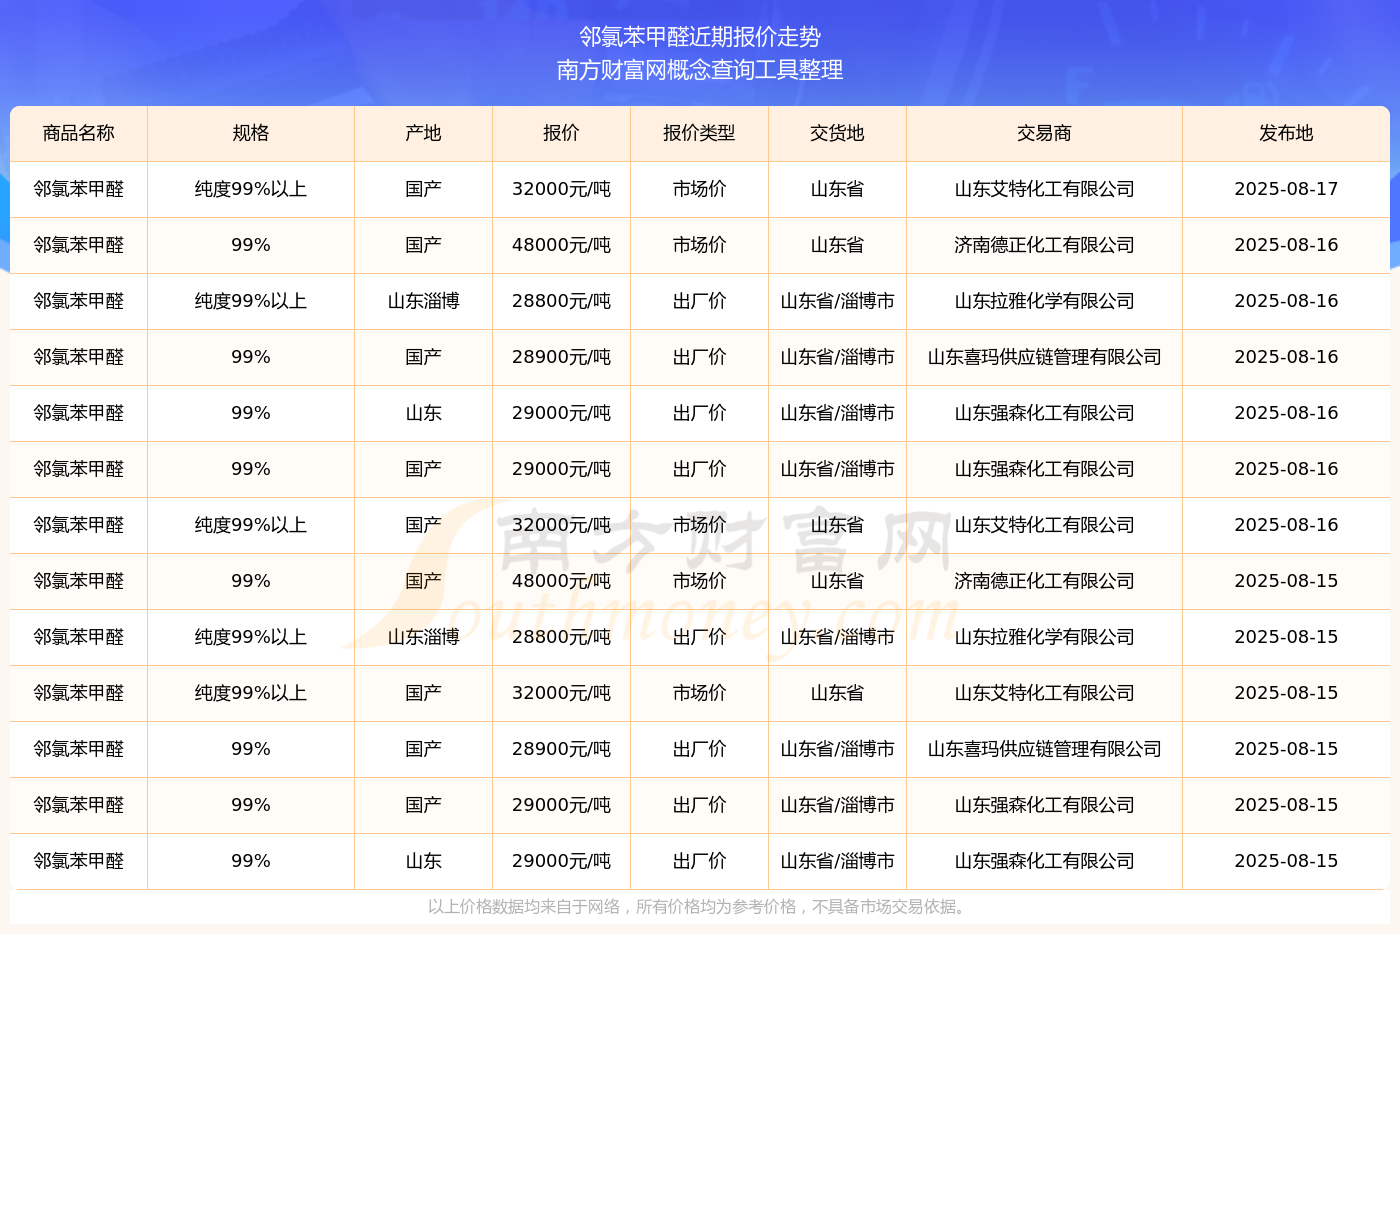Click 济南德正化工有限公司 in the 2025-08-15 row

click(1045, 581)
